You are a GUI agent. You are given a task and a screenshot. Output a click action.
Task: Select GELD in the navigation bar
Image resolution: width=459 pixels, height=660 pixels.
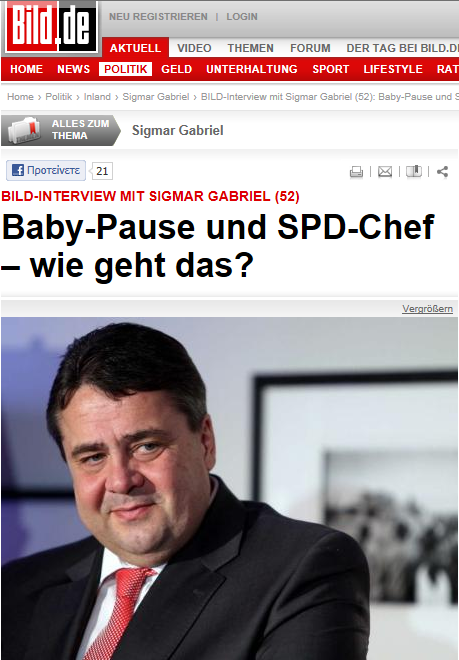(176, 69)
